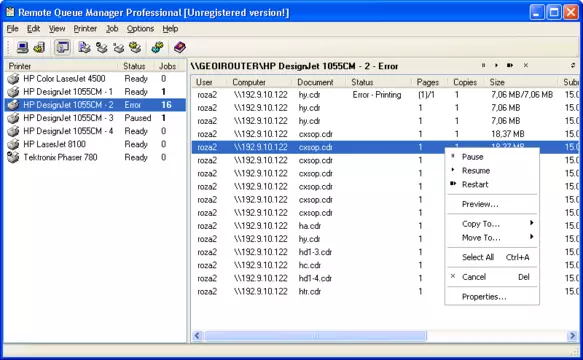Click the computer monitor toolbar icon
This screenshot has height=360, width=583.
click(x=22, y=47)
